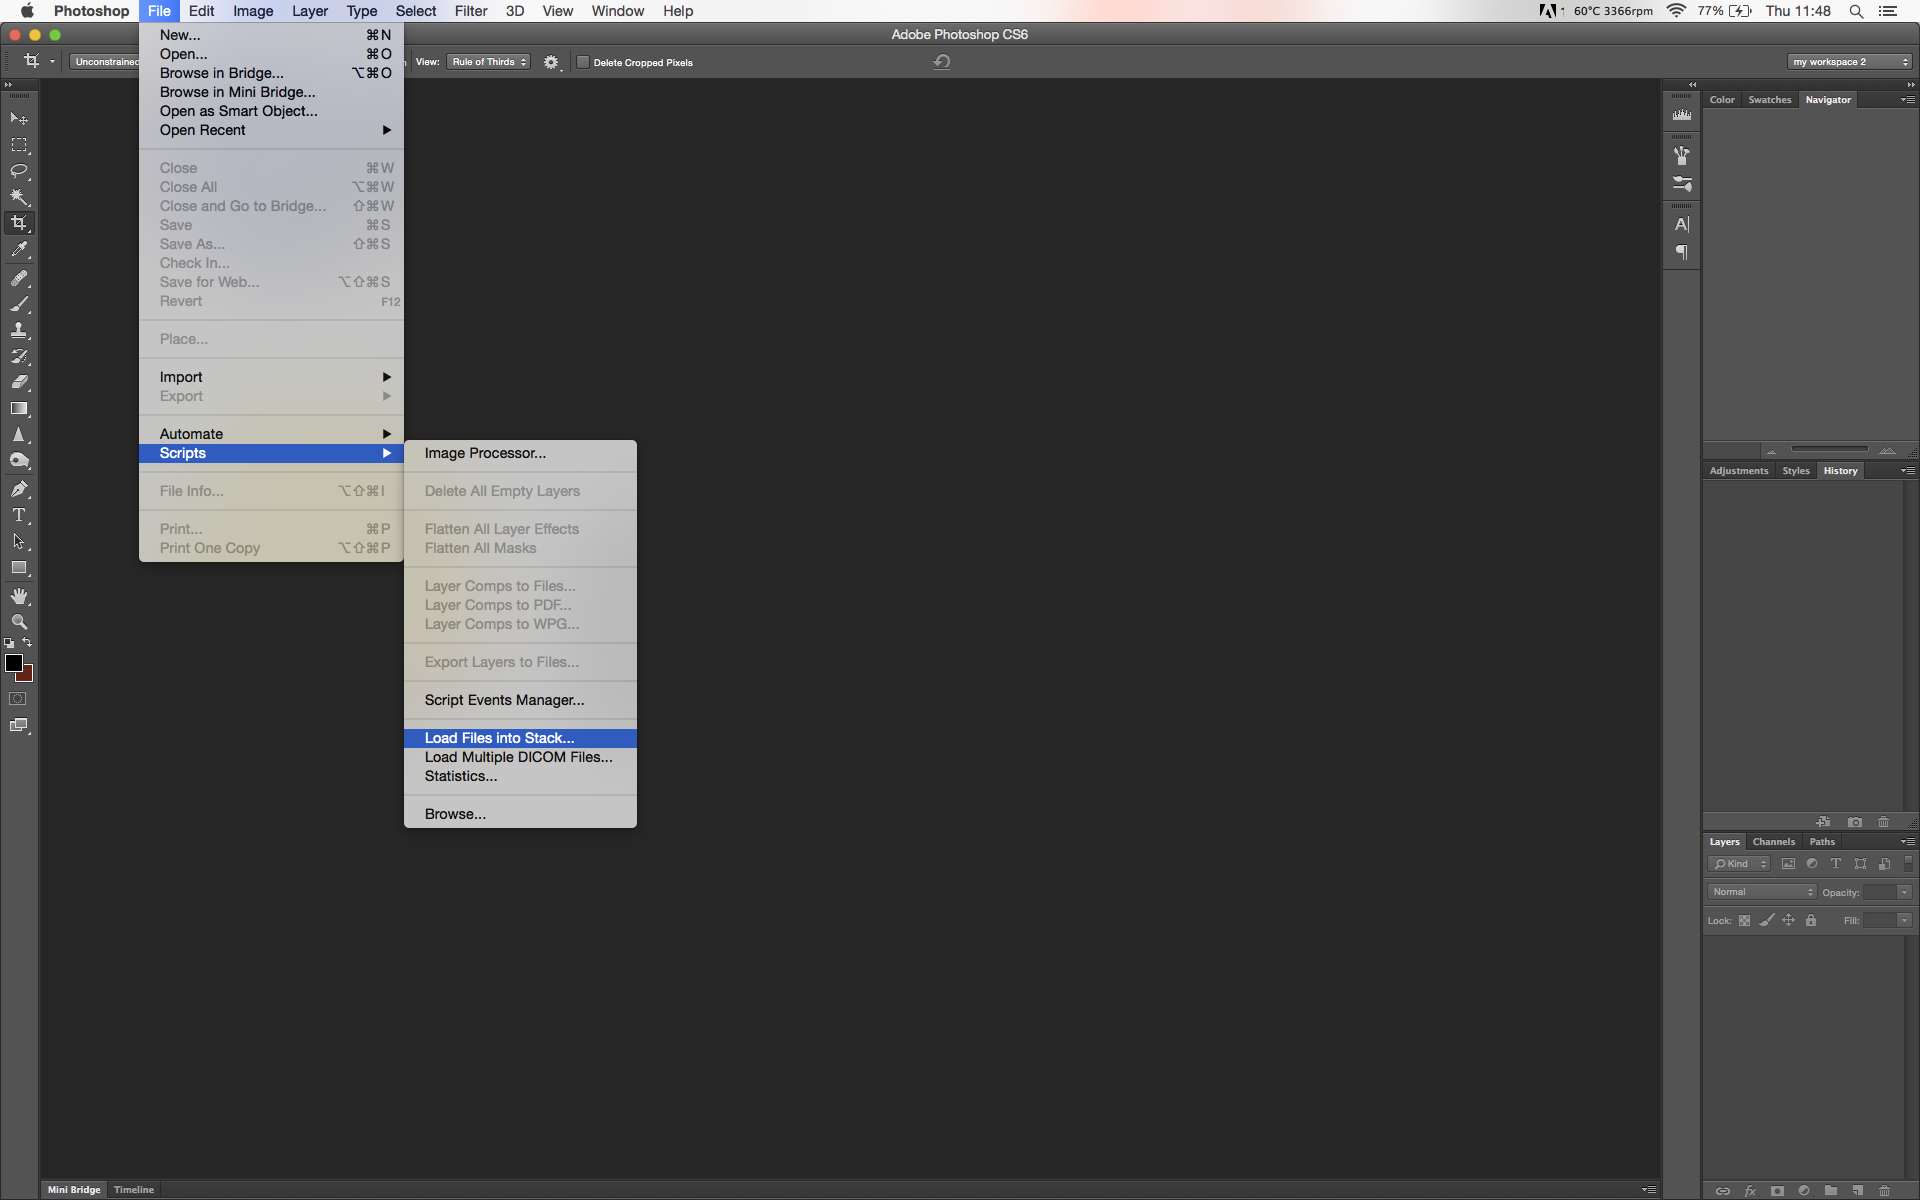Expand the Open Recent submenu
1920x1200 pixels.
point(271,130)
